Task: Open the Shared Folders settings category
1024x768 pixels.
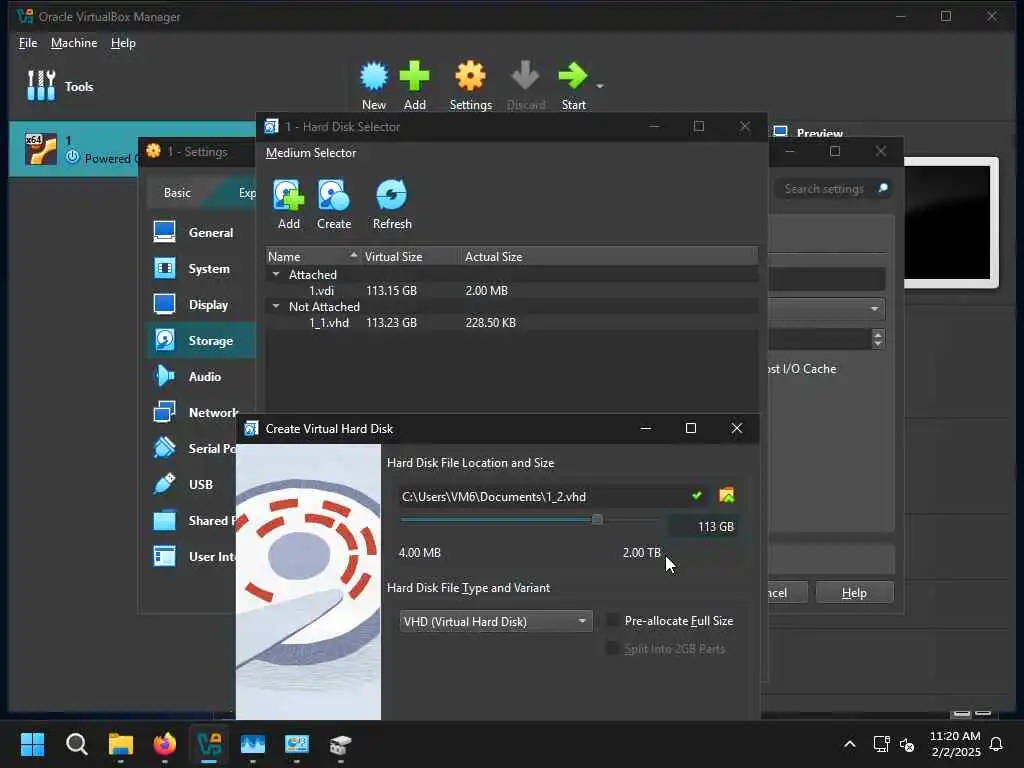Action: 193,520
